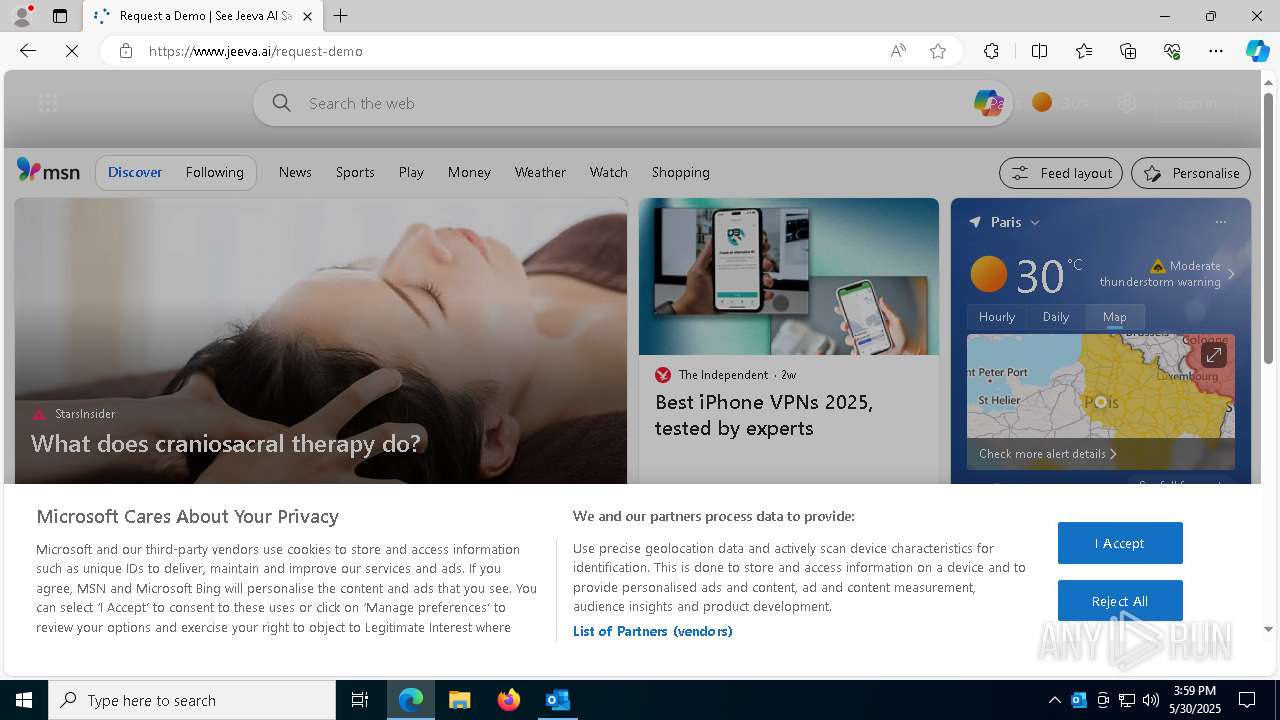Image resolution: width=1280 pixels, height=720 pixels.
Task: Open Best iPhone VPNs 2025 article
Action: pos(764,415)
